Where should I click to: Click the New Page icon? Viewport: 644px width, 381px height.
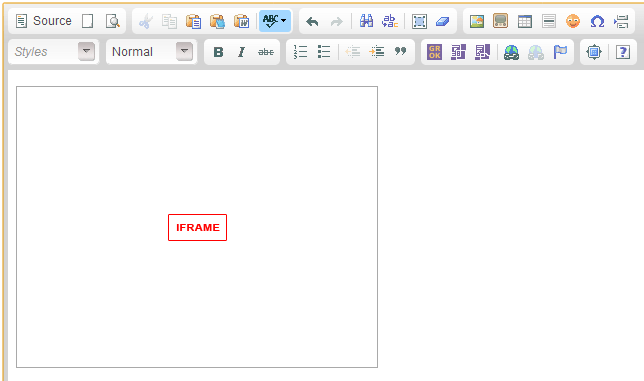[87, 21]
